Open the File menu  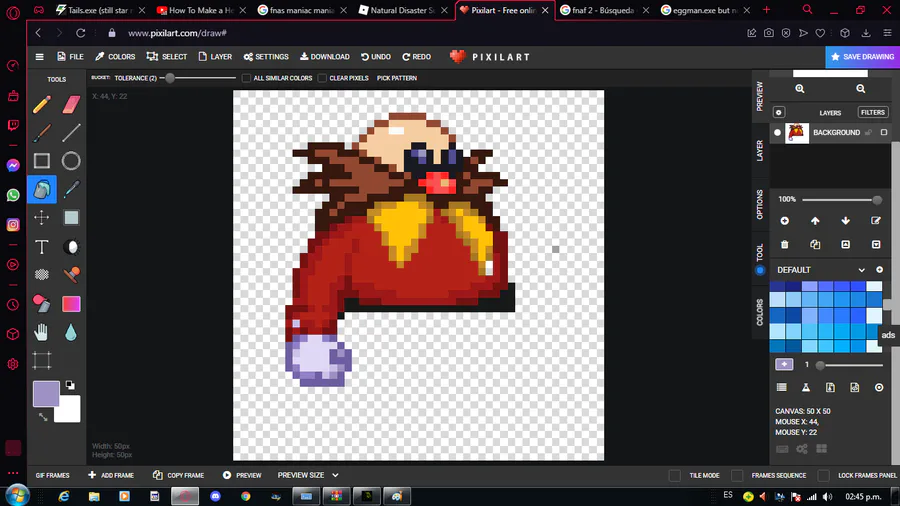[70, 57]
